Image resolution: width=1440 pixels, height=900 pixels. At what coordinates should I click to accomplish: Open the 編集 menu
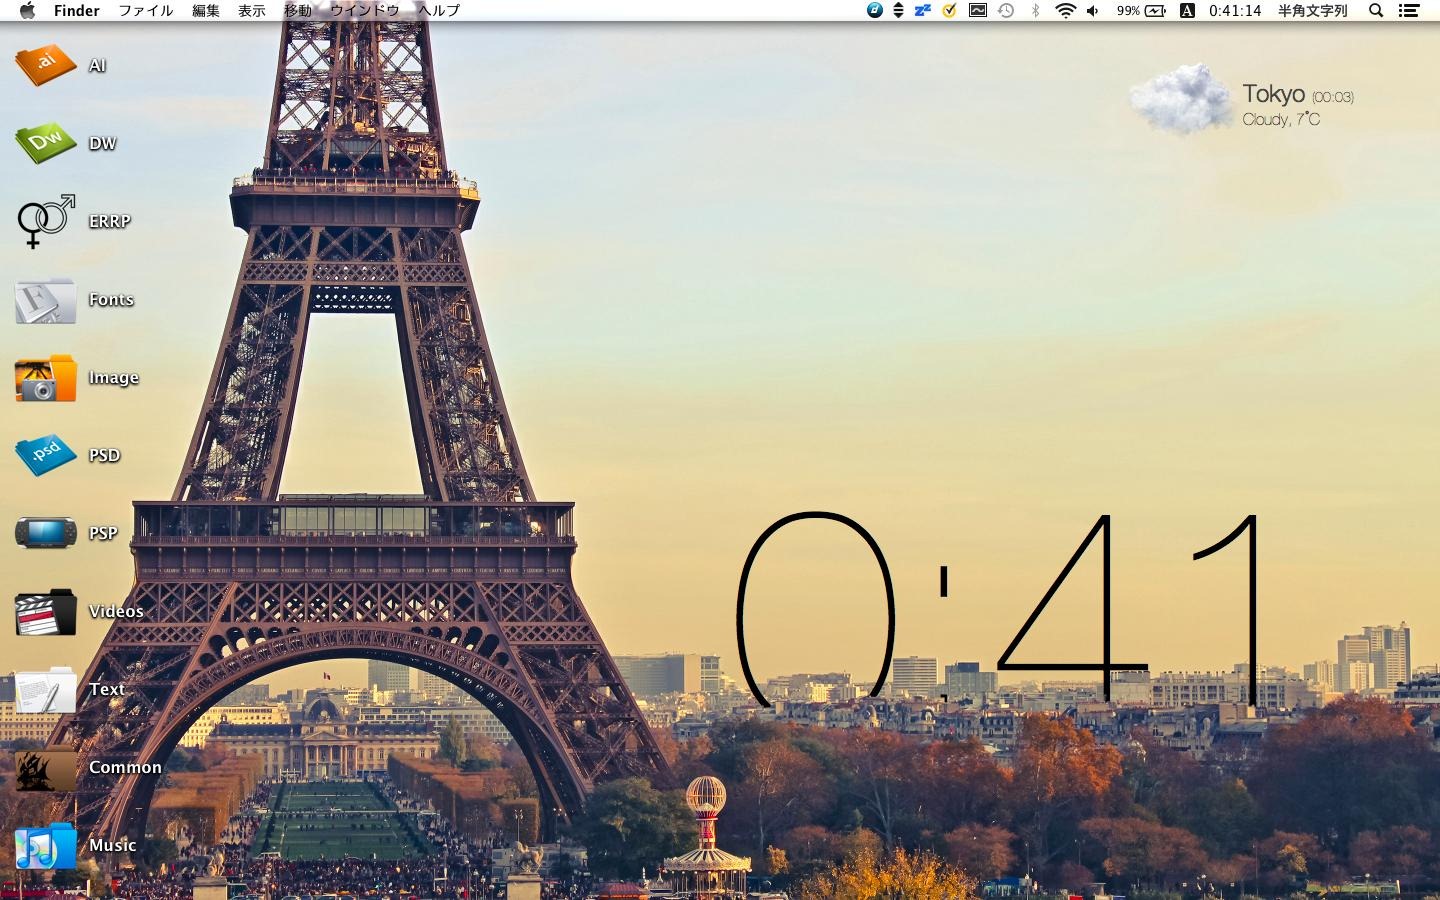(x=206, y=10)
